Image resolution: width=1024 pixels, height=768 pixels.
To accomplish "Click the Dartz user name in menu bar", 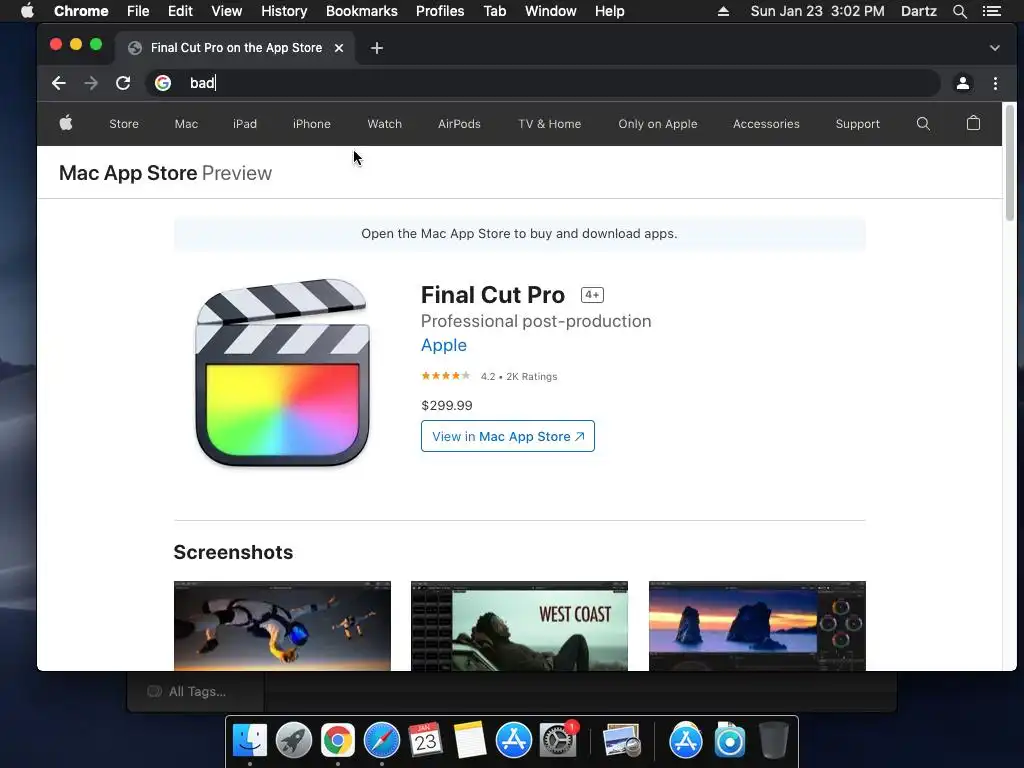I will click(918, 11).
